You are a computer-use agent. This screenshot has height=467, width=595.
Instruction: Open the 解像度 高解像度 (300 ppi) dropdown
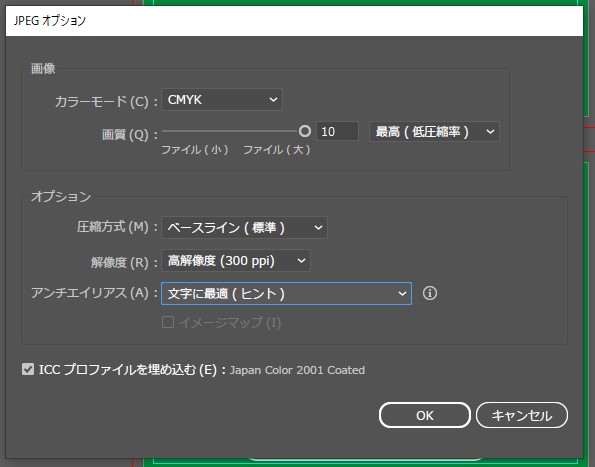pos(236,261)
